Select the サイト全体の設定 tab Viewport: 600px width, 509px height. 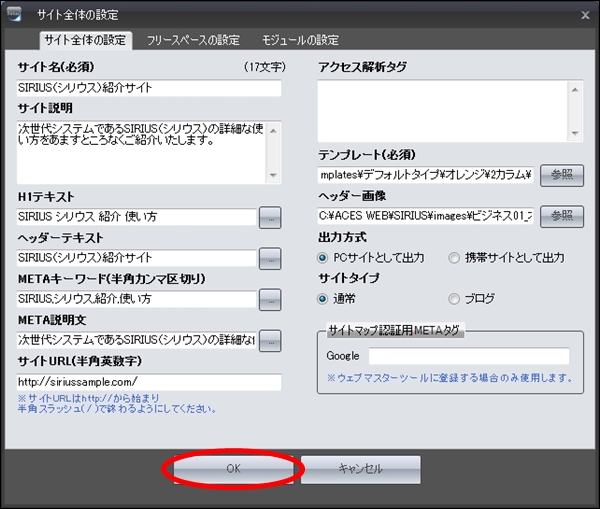86,40
